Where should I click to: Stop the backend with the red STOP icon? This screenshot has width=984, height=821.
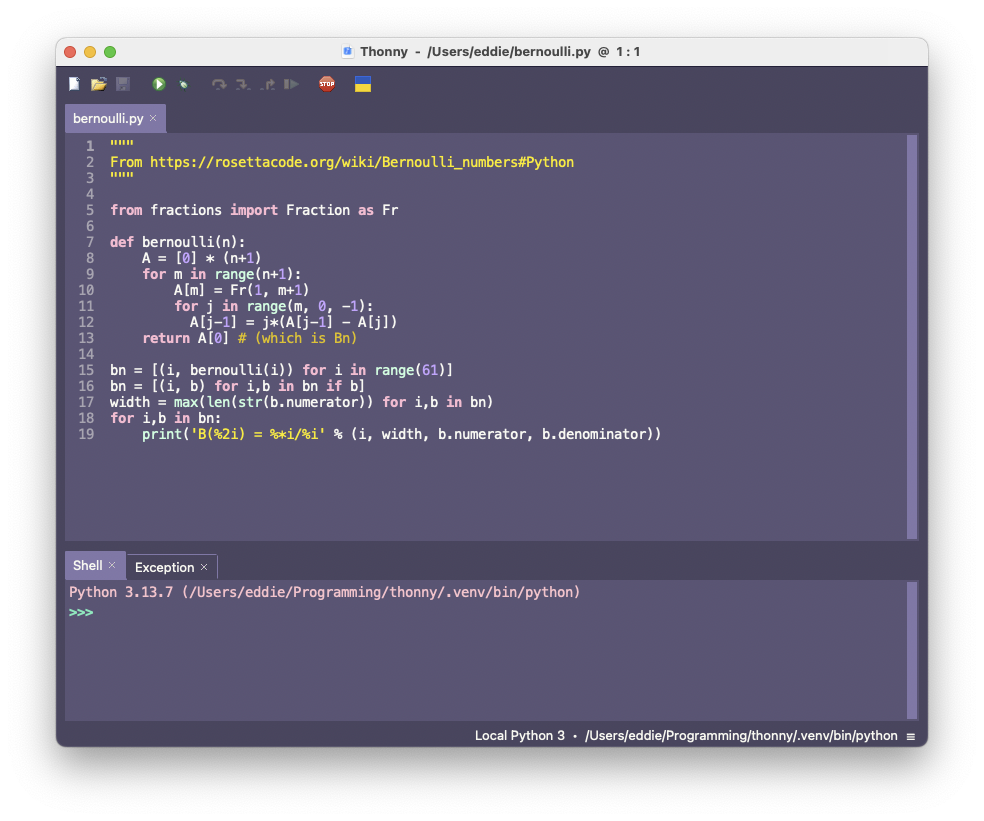coord(327,84)
